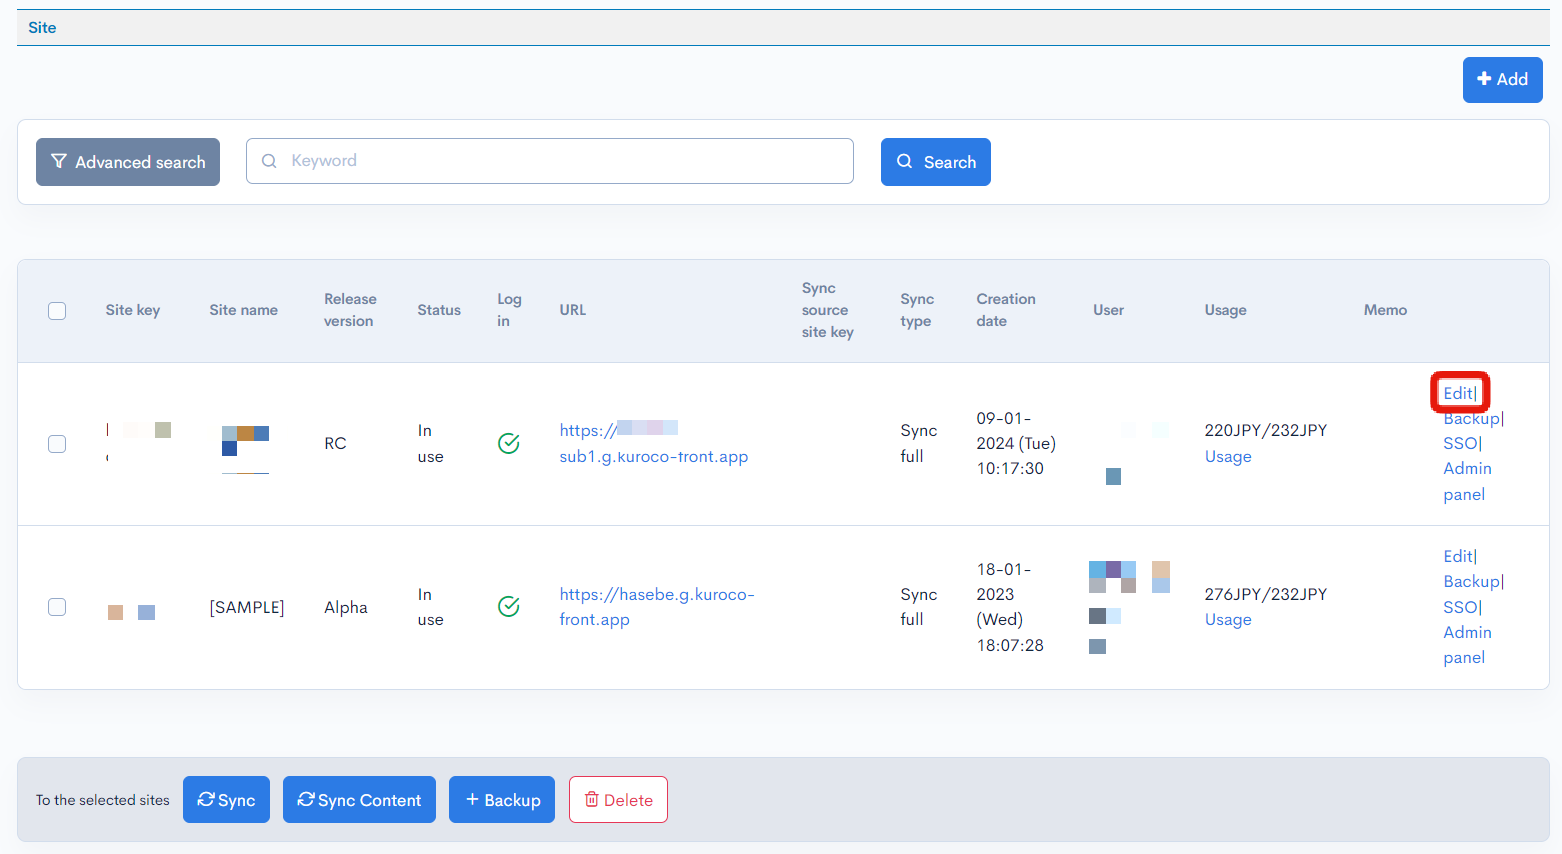Click the Status column header

(x=439, y=310)
